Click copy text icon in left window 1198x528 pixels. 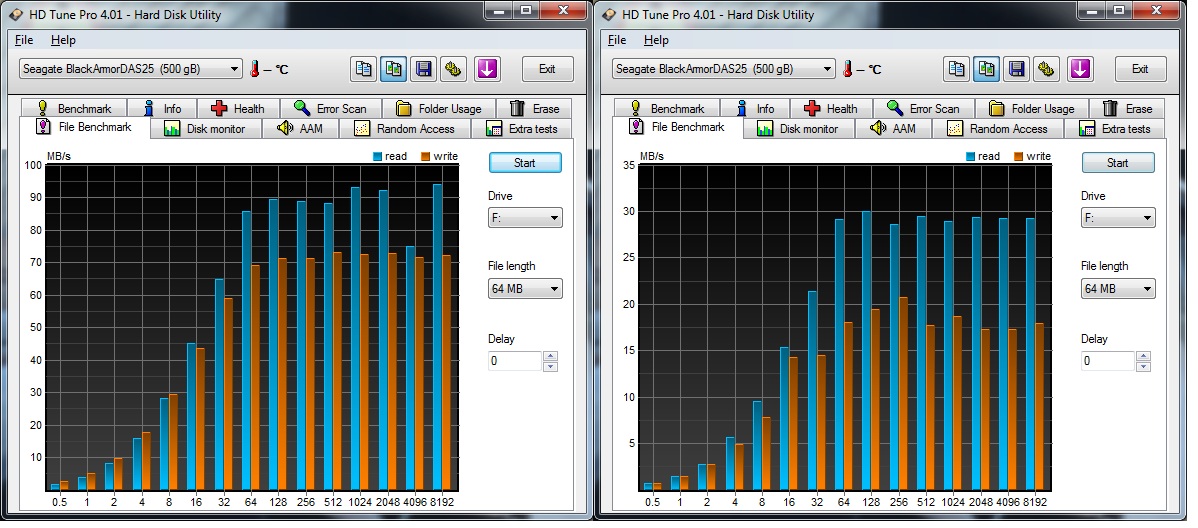(364, 69)
